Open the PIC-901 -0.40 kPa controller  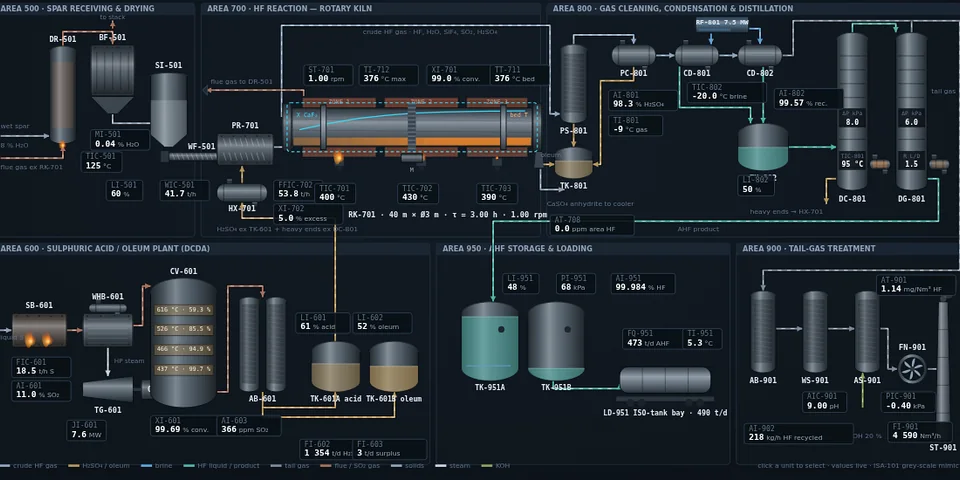coord(907,402)
